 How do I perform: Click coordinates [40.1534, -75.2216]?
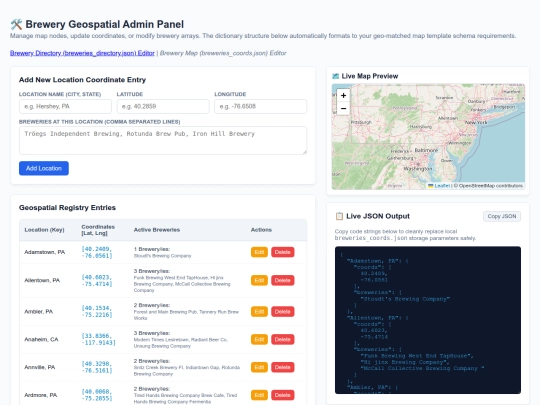[97, 312]
